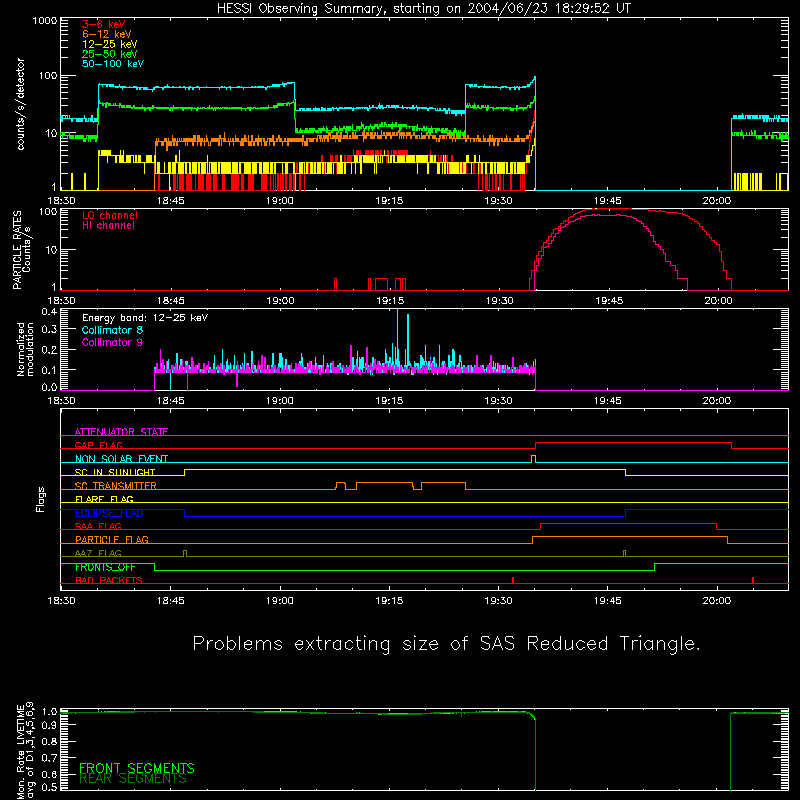800x800 pixels.
Task: Click the REAR SEGMENTS legend label
Action: pyautogui.click(x=133, y=779)
